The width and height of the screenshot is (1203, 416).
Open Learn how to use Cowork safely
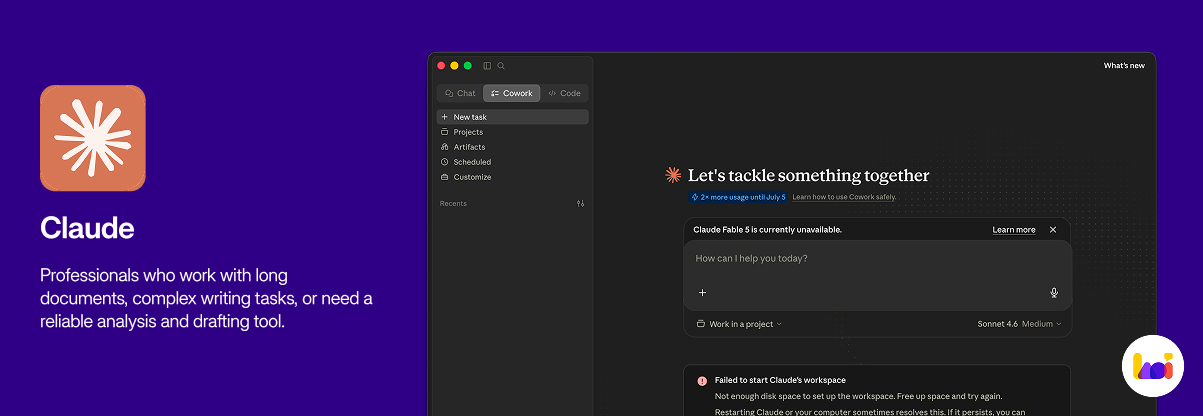[844, 197]
